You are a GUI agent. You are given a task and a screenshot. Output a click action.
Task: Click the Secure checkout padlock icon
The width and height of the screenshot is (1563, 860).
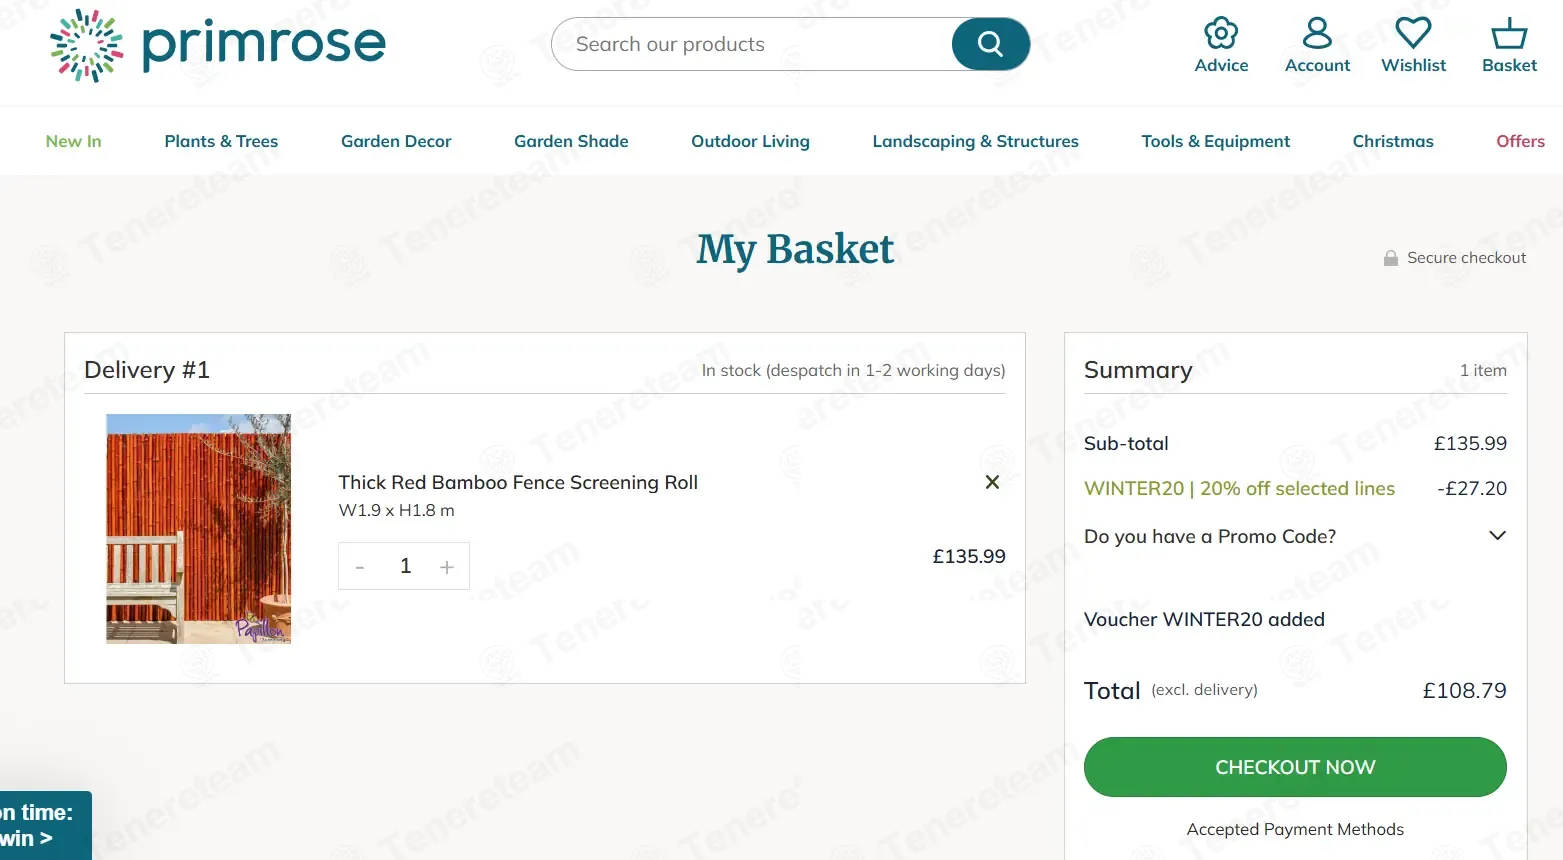[1390, 258]
